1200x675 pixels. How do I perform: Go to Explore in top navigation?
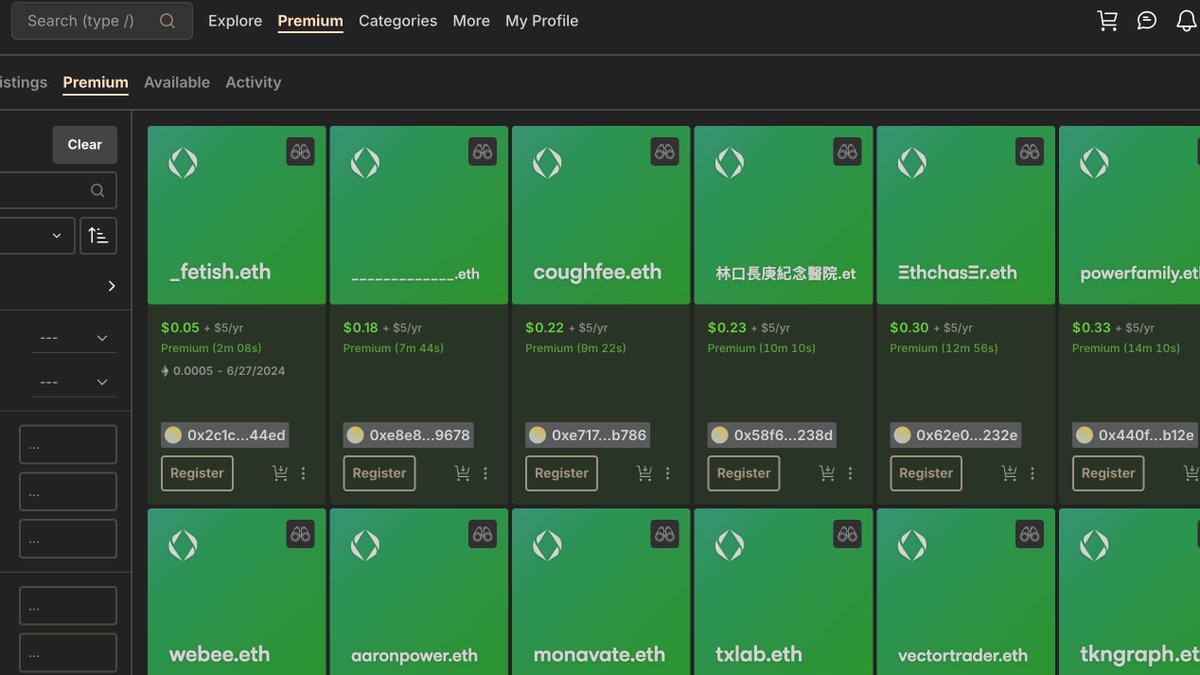(x=235, y=21)
